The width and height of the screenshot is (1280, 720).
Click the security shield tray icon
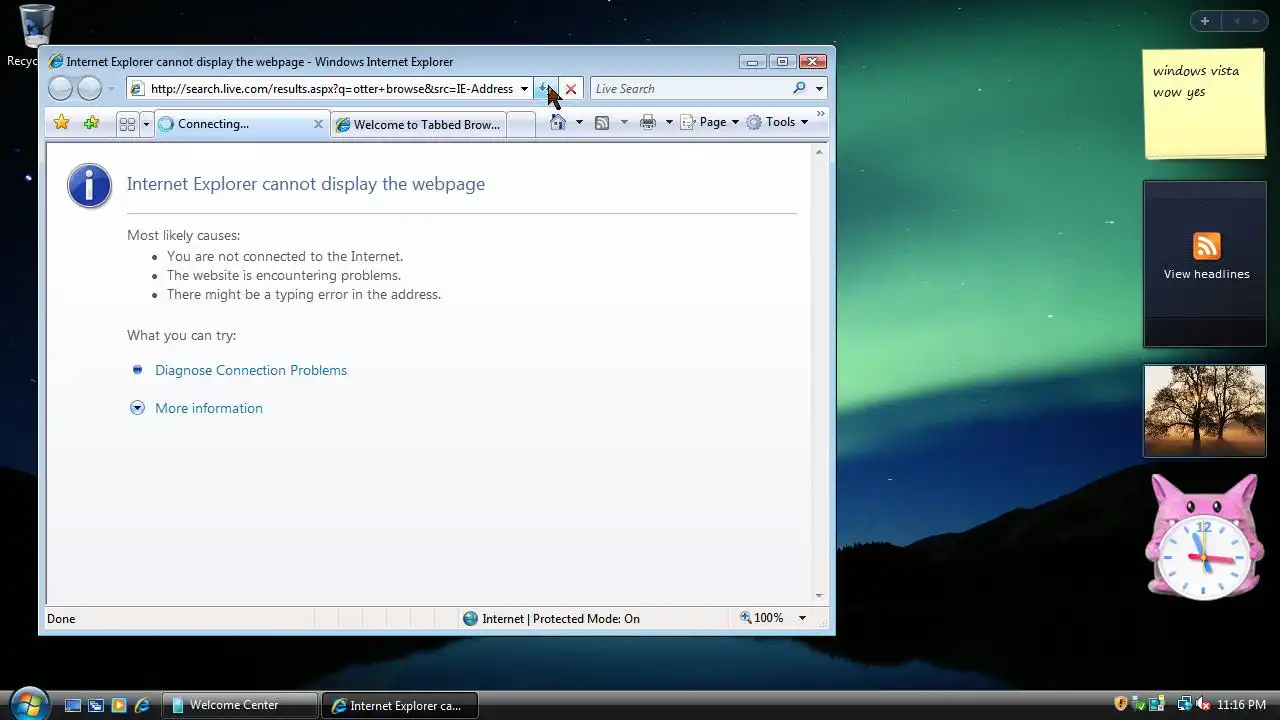point(1121,704)
